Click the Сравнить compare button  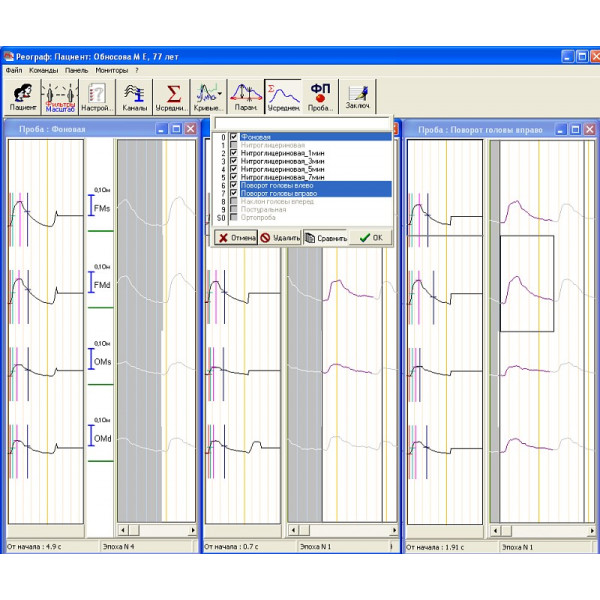tap(326, 238)
